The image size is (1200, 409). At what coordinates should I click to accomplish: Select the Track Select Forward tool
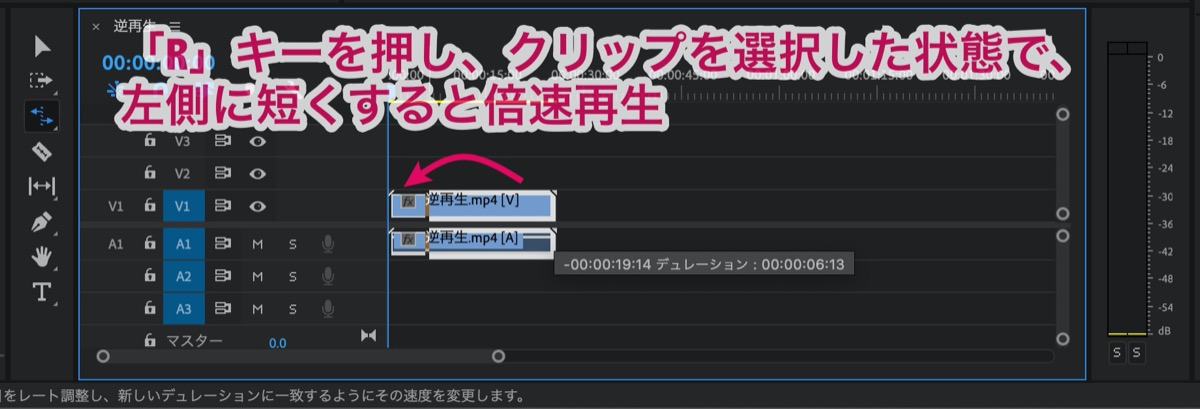(42, 80)
